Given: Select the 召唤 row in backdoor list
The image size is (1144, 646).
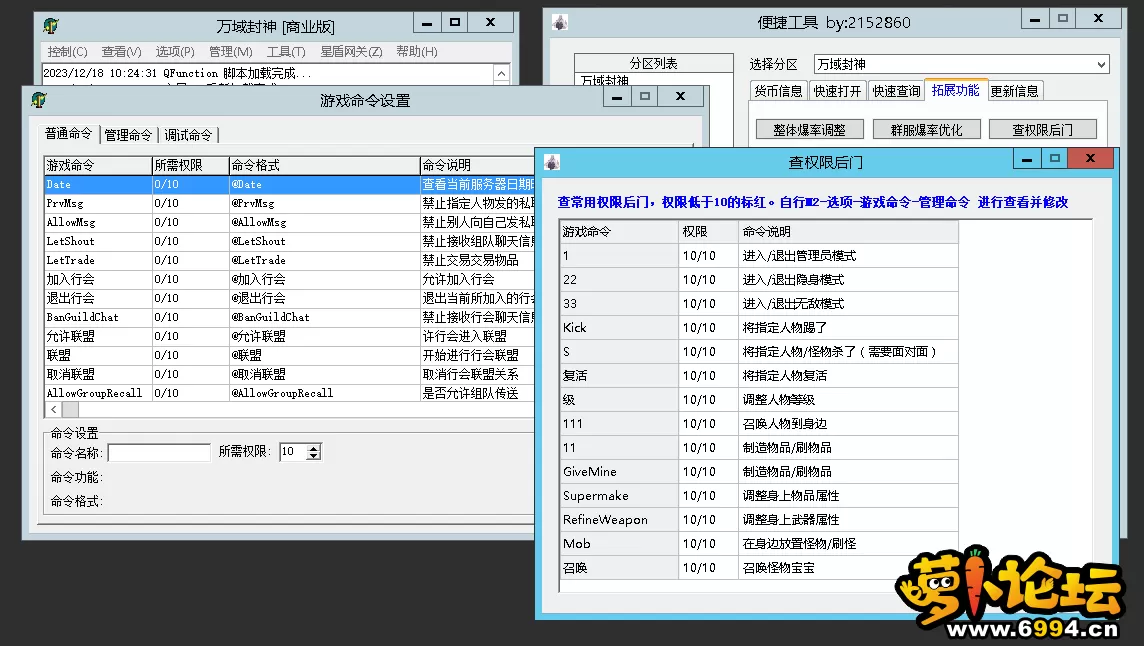Looking at the screenshot, I should click(x=759, y=568).
